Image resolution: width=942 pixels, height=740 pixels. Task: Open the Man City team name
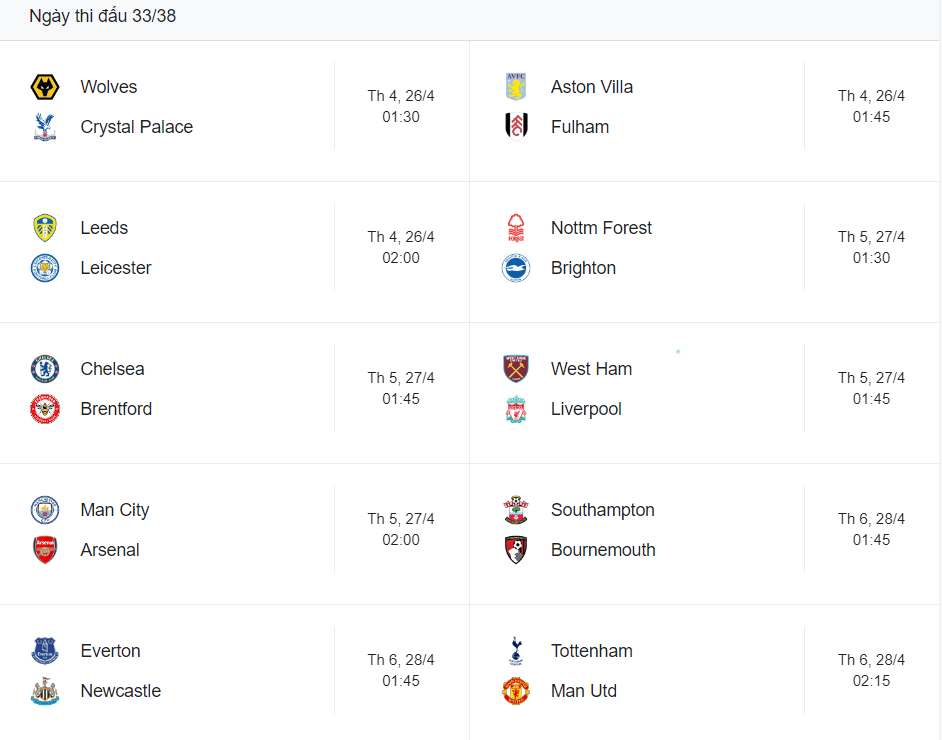pos(115,510)
